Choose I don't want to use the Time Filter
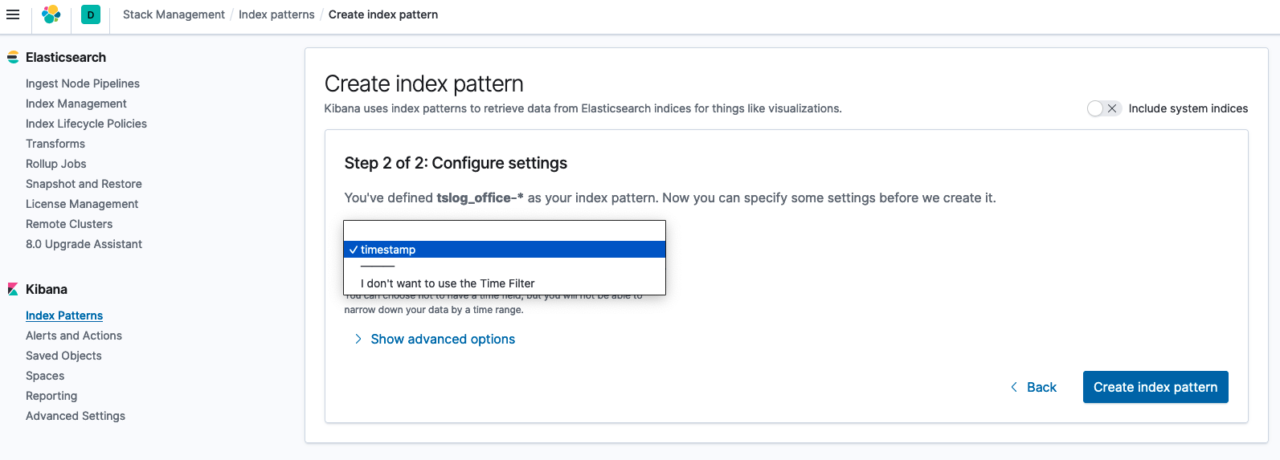 point(505,283)
